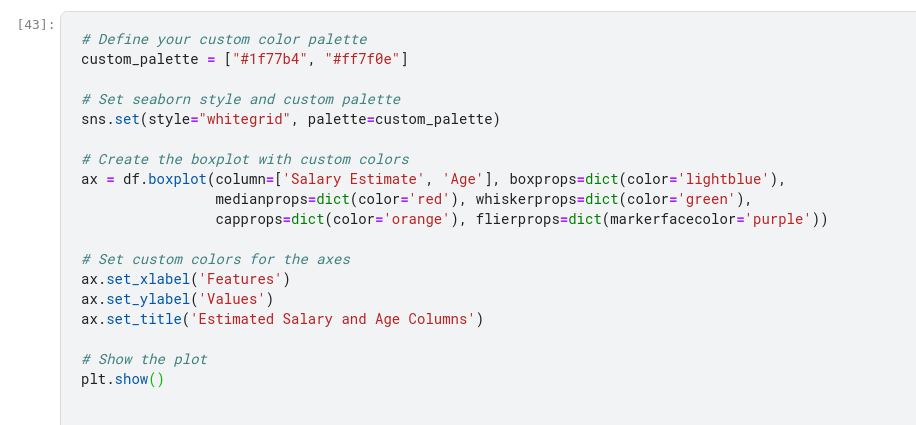Place cursor on the "#1f77b4" hex color string
916x425 pixels.
269,60
